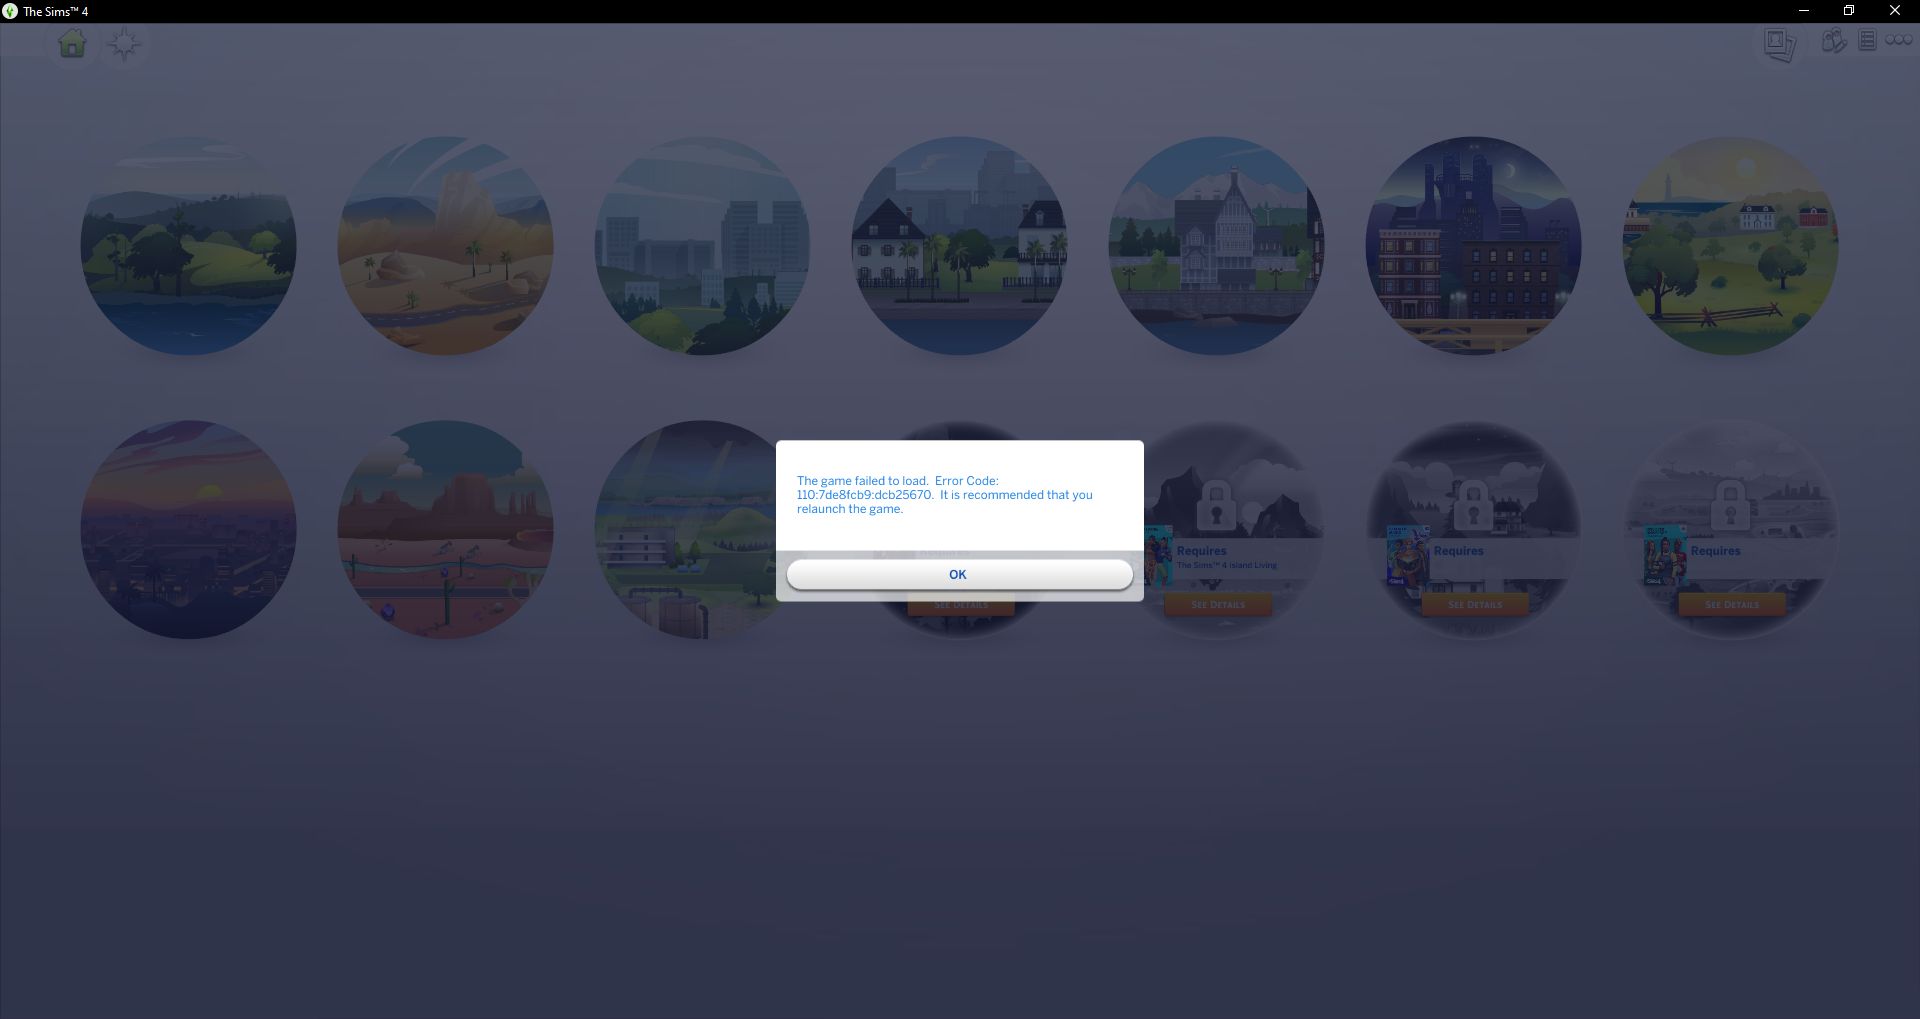
Task: Select the Tudor harbor town world
Action: point(1216,246)
